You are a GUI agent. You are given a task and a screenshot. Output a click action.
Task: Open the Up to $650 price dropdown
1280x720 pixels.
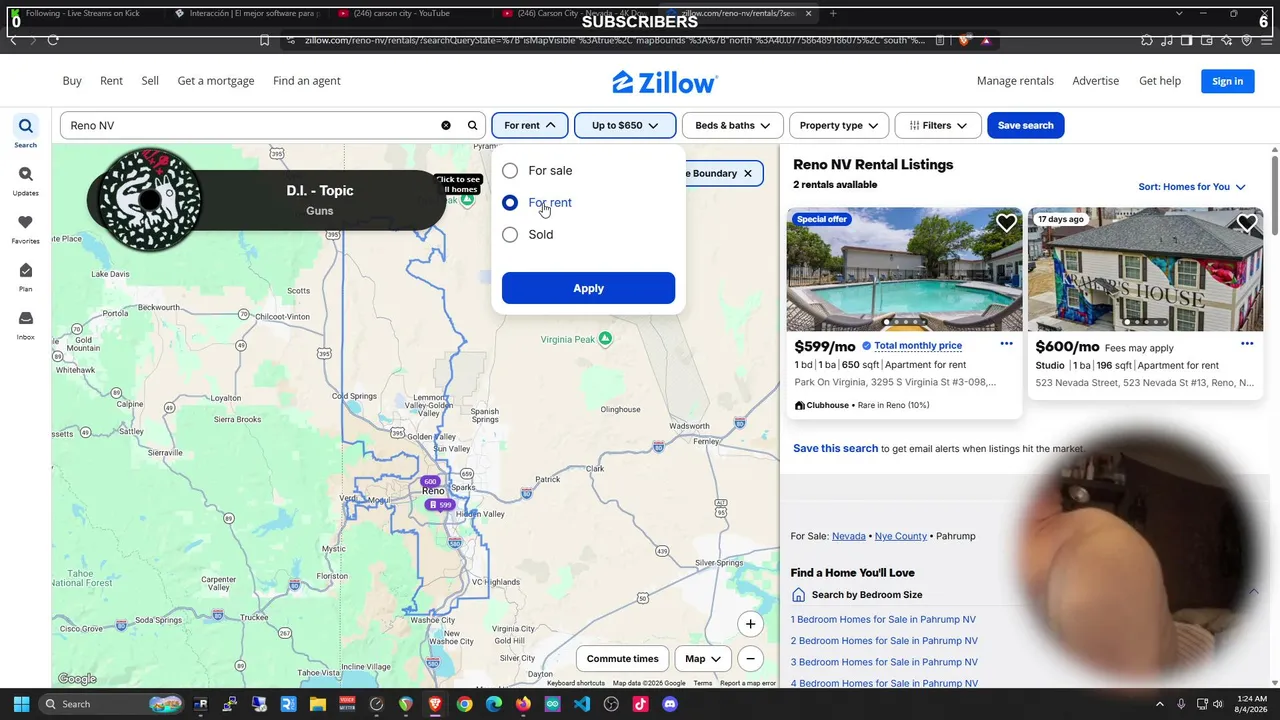[x=624, y=125]
